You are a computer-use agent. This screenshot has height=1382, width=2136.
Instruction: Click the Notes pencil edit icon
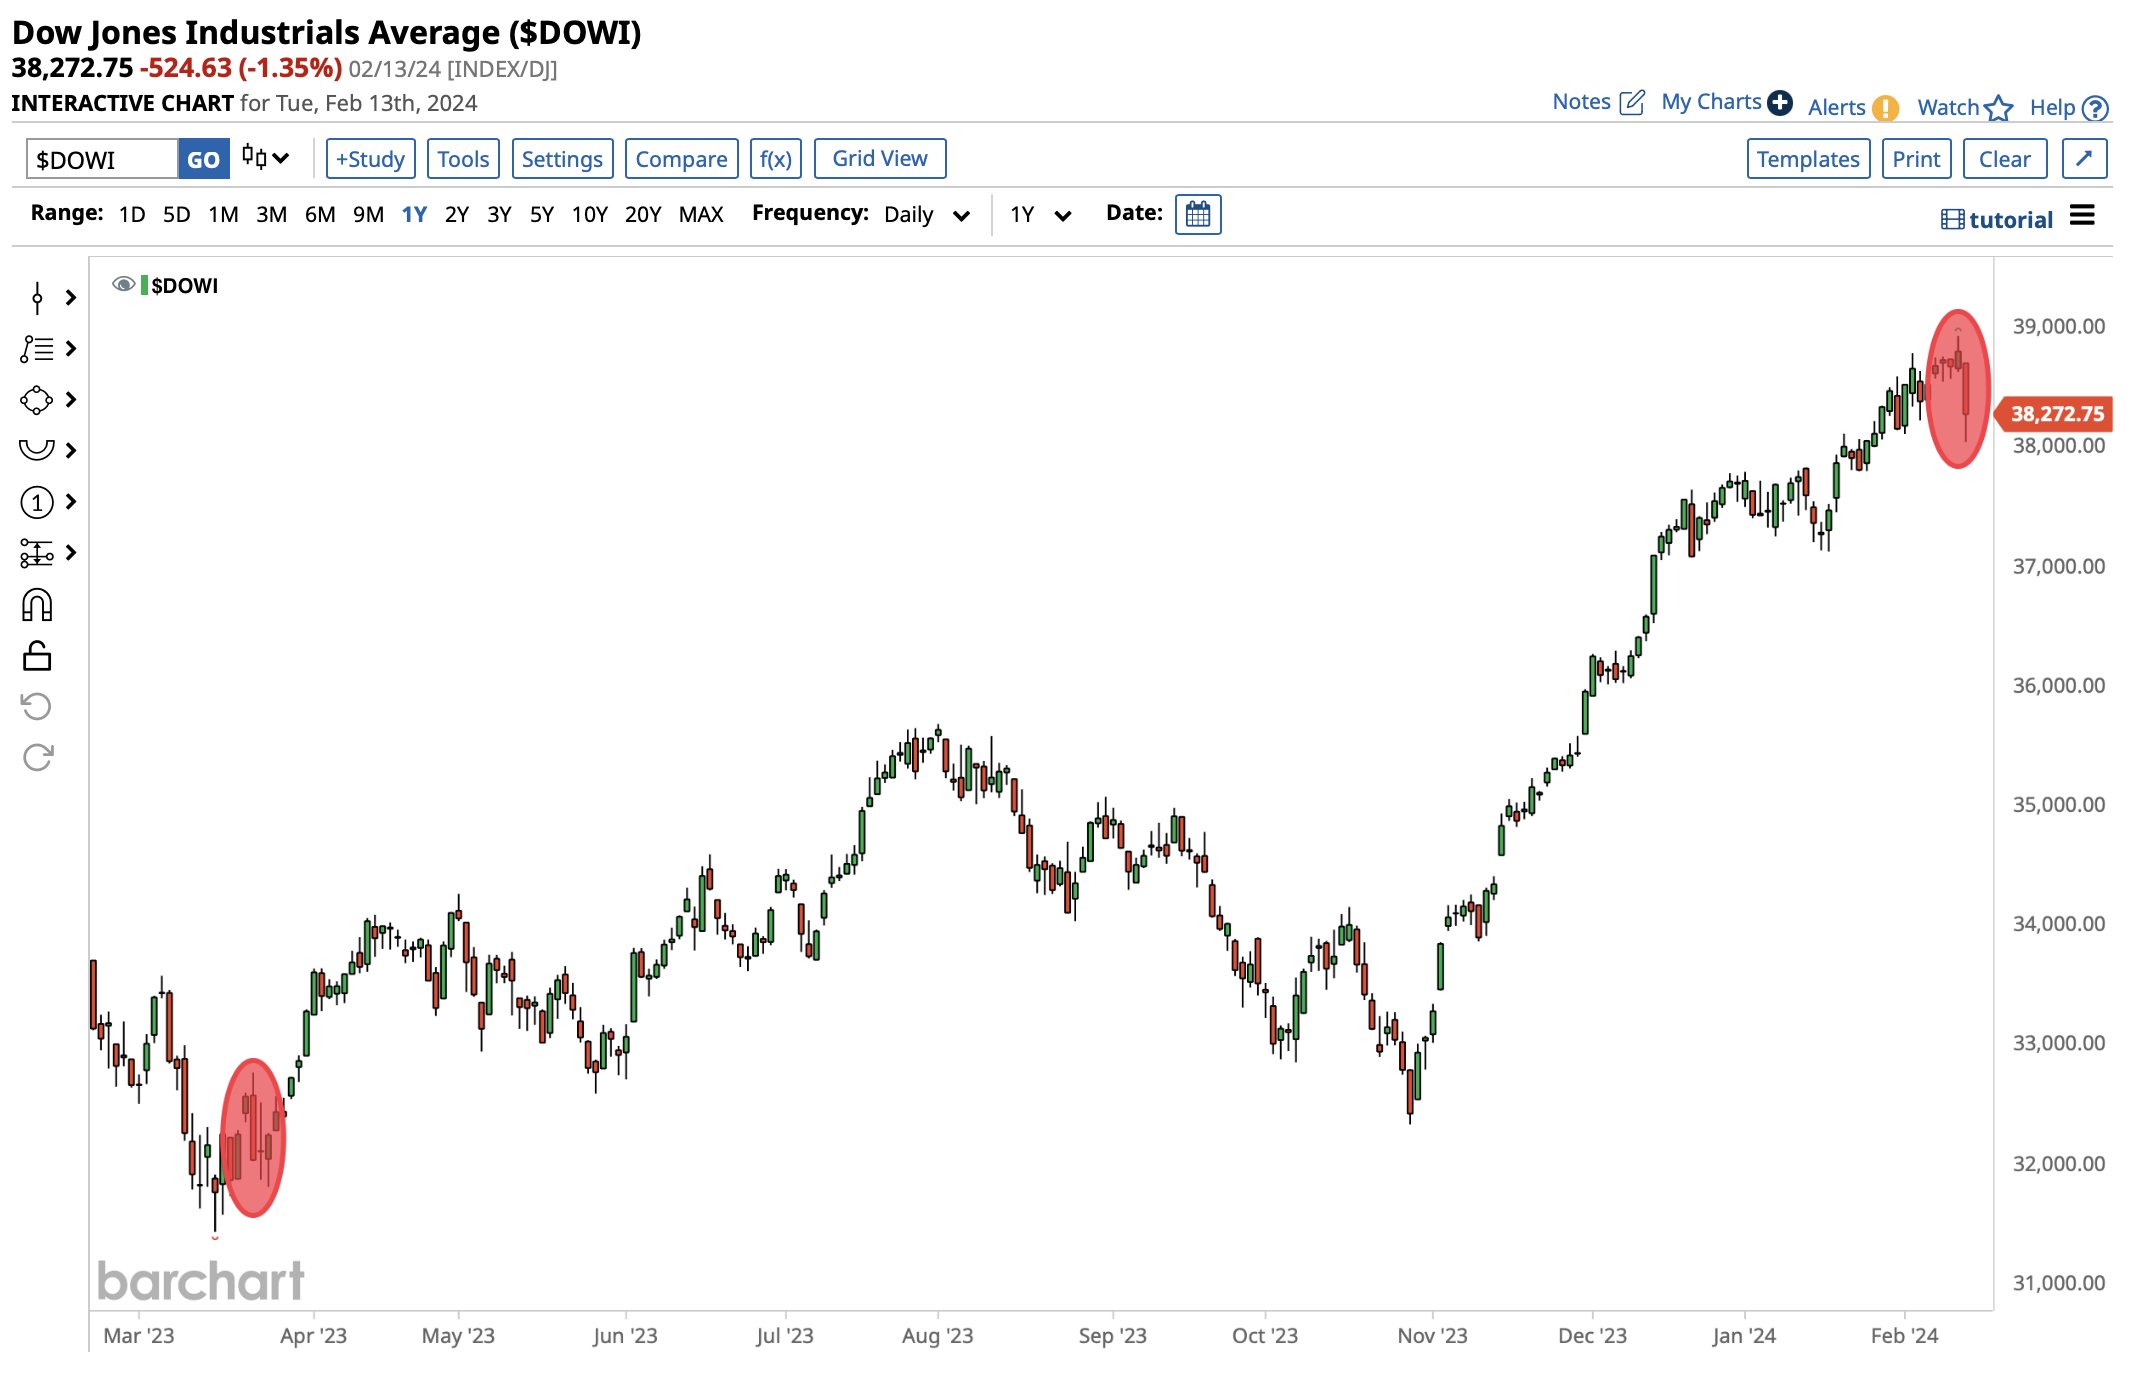tap(1632, 103)
